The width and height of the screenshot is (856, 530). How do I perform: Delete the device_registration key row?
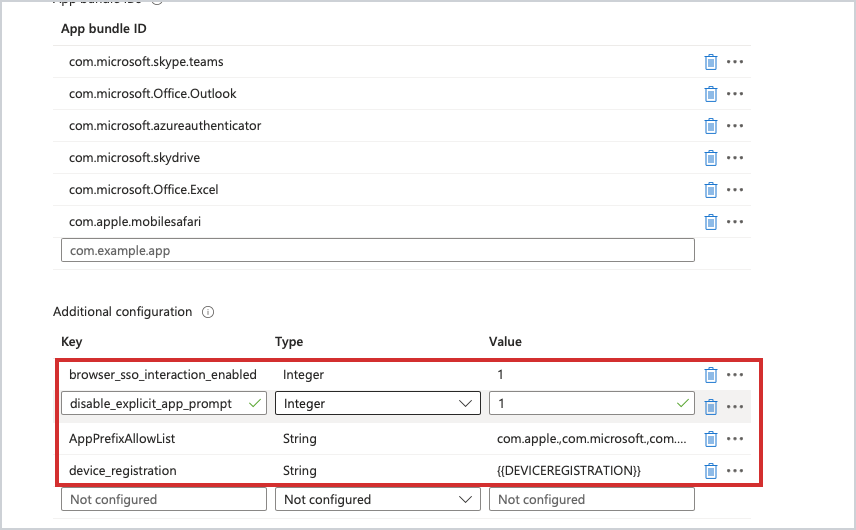710,471
